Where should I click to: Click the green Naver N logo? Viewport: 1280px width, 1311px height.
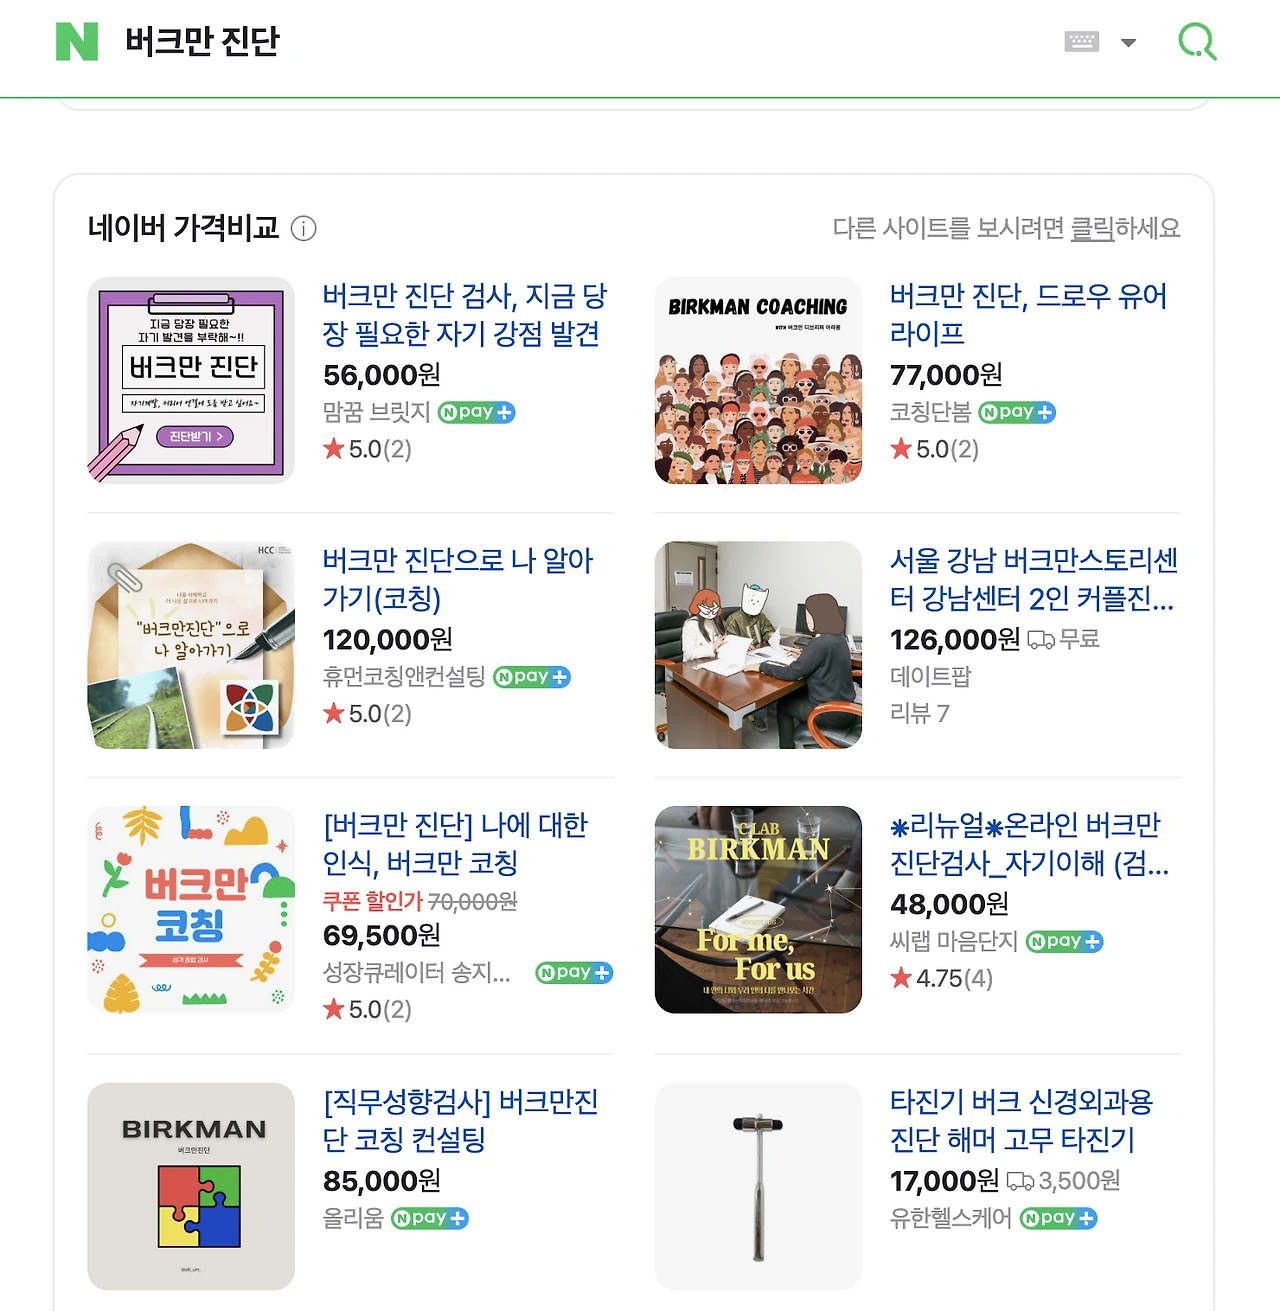click(x=77, y=42)
